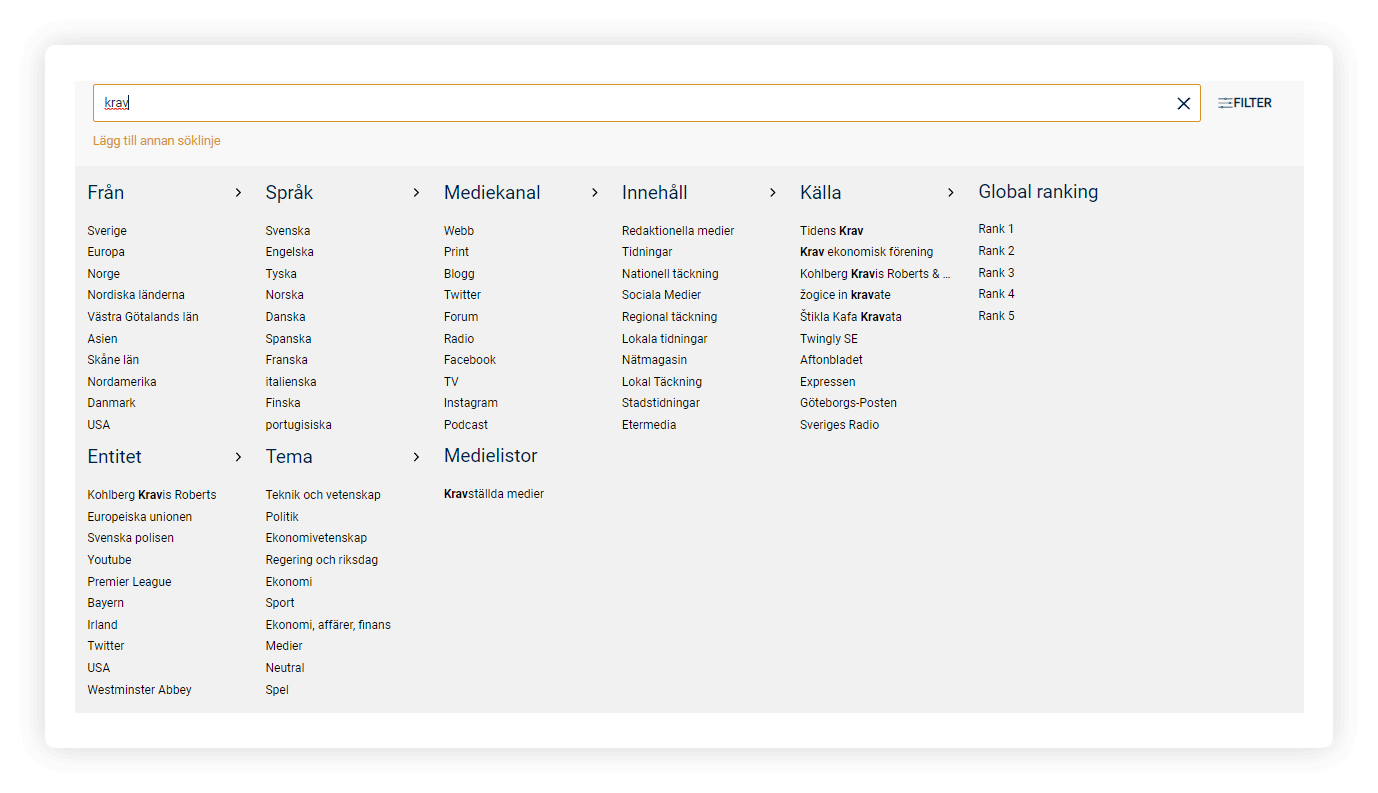Select Sverige under Från
Viewport: 1378px width, 793px height.
[x=107, y=231]
